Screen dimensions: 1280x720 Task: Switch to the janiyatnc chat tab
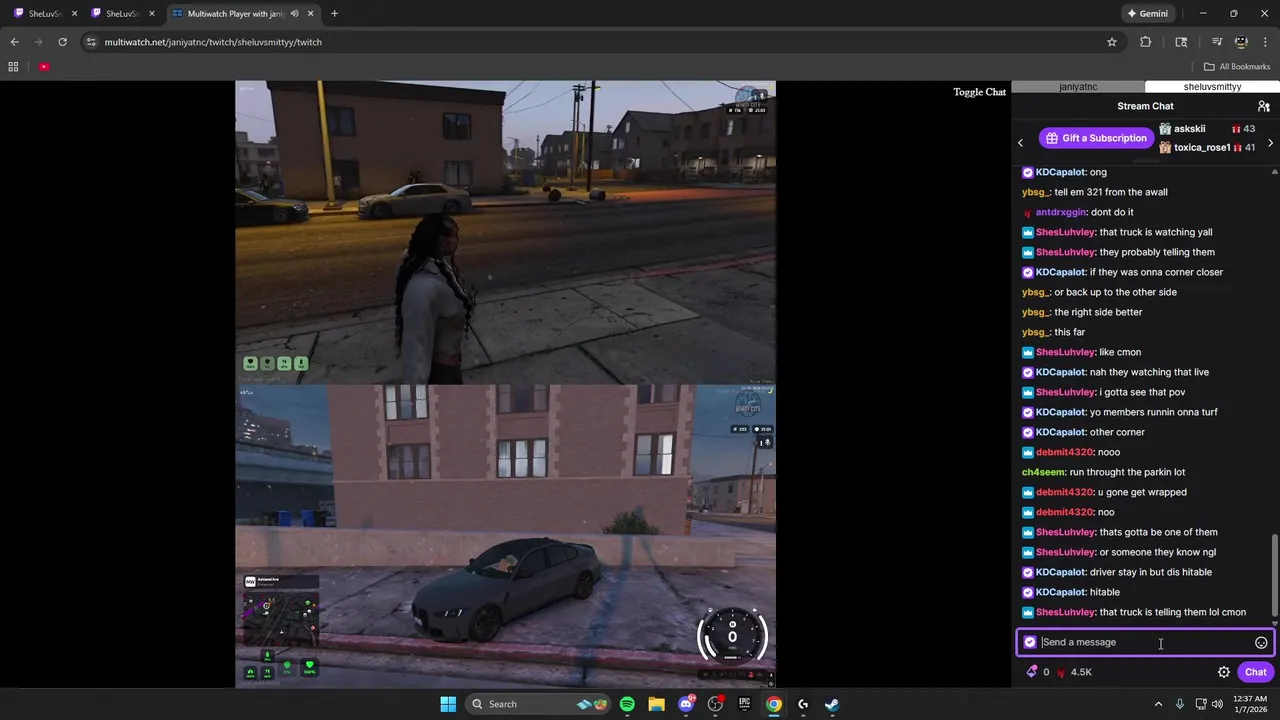coord(1078,87)
